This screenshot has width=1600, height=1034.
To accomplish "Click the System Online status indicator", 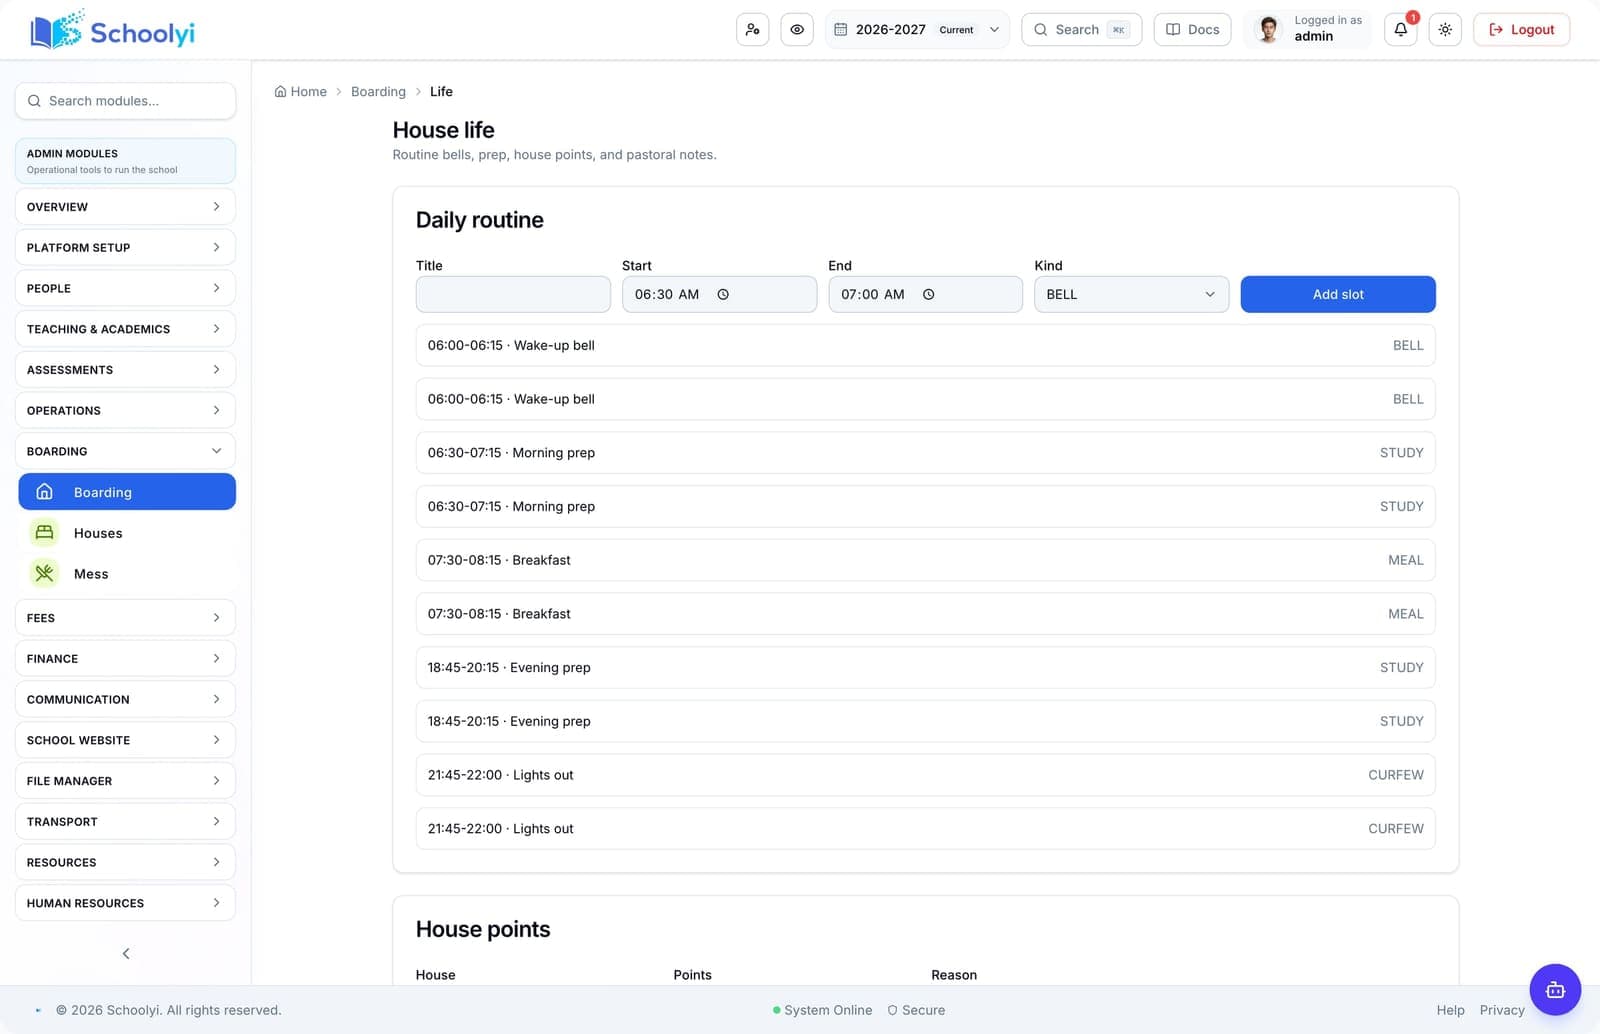I will 822,1010.
